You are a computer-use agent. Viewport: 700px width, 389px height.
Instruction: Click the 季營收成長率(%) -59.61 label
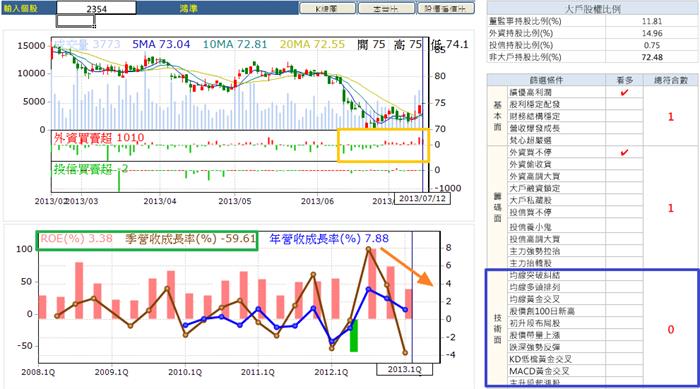[191, 238]
